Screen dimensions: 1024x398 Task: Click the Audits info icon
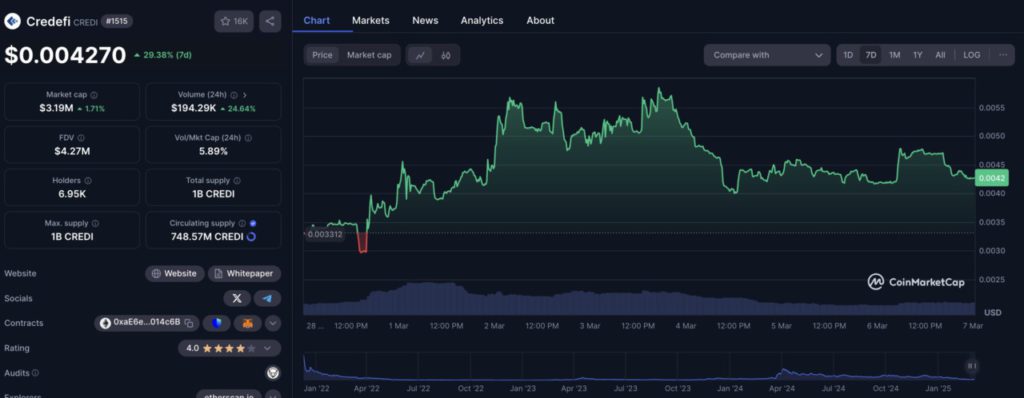pyautogui.click(x=35, y=373)
